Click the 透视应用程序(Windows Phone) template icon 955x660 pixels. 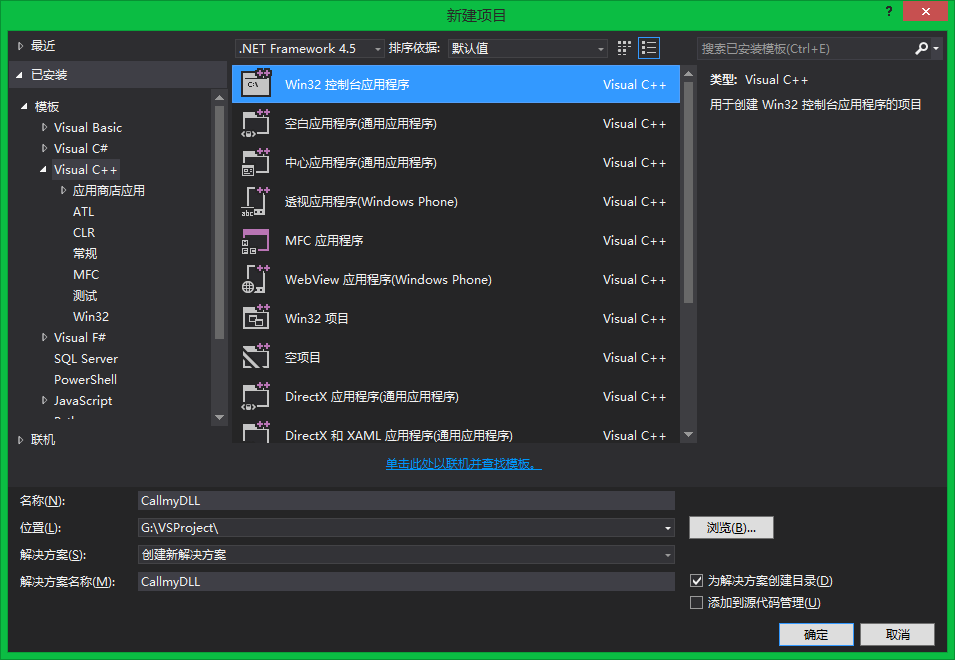[x=256, y=201]
